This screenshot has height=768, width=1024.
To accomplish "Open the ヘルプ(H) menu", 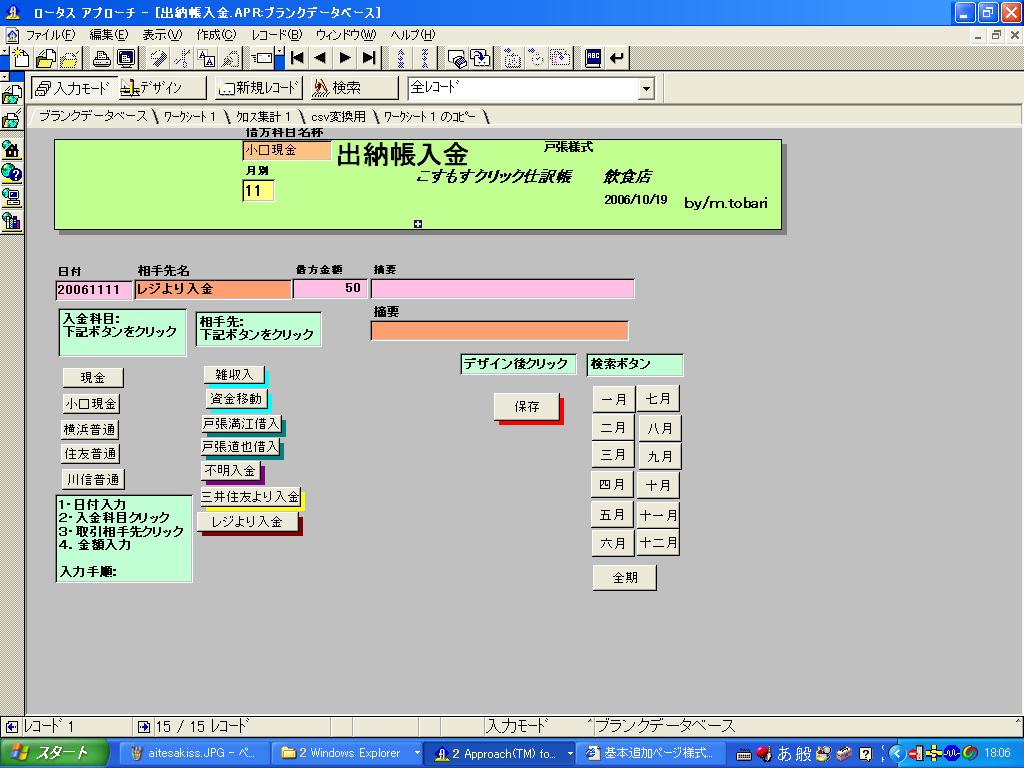I will click(413, 35).
